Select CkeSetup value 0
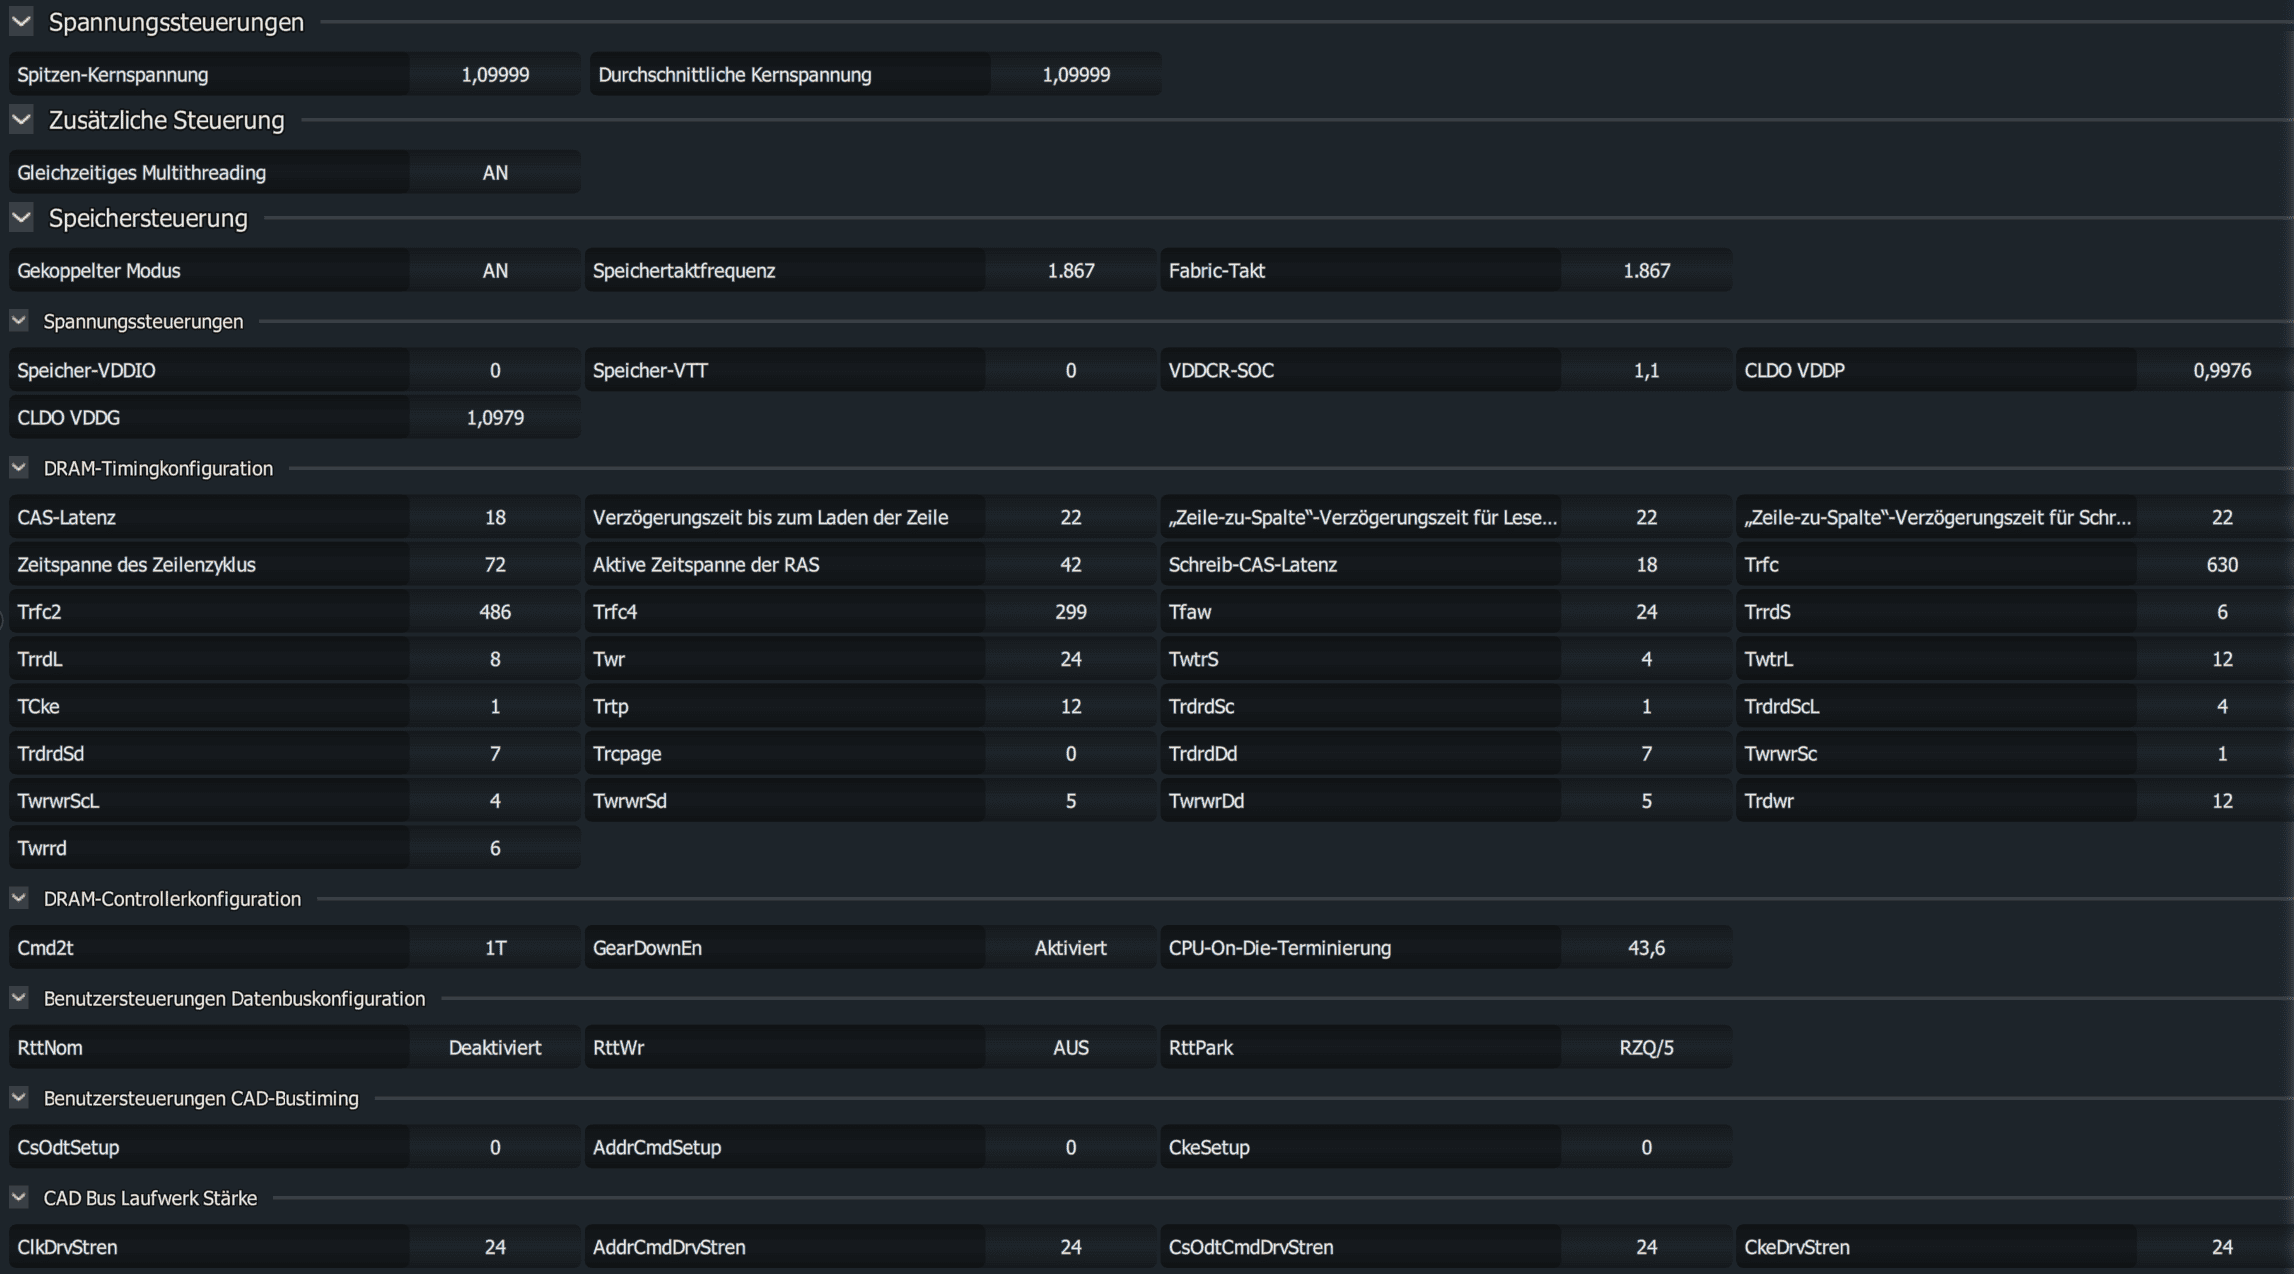This screenshot has height=1274, width=2294. click(1646, 1147)
